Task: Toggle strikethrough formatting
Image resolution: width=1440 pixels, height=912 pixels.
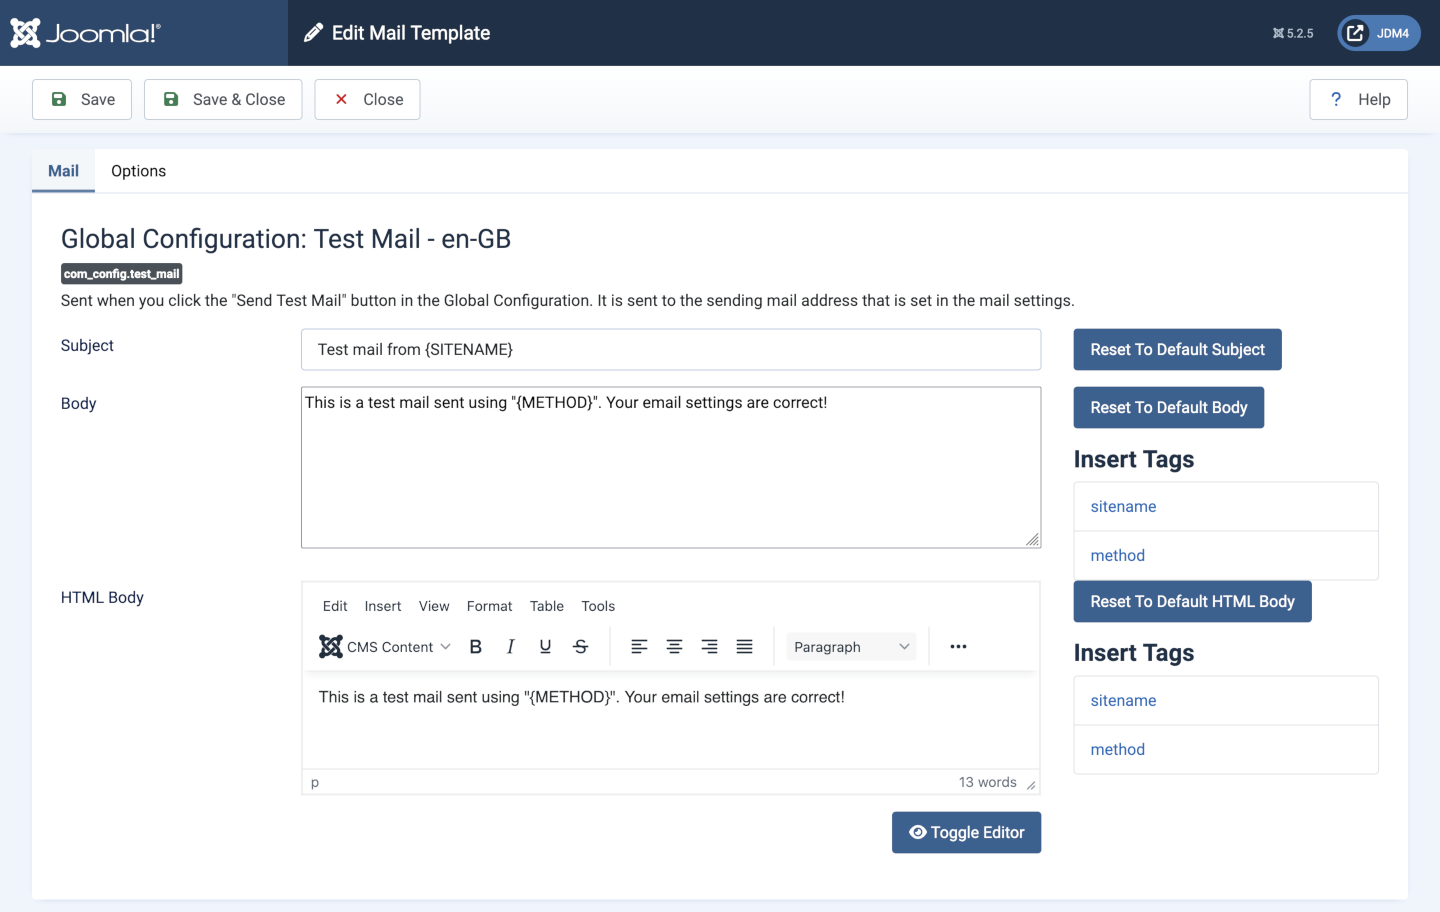Action: (x=581, y=647)
